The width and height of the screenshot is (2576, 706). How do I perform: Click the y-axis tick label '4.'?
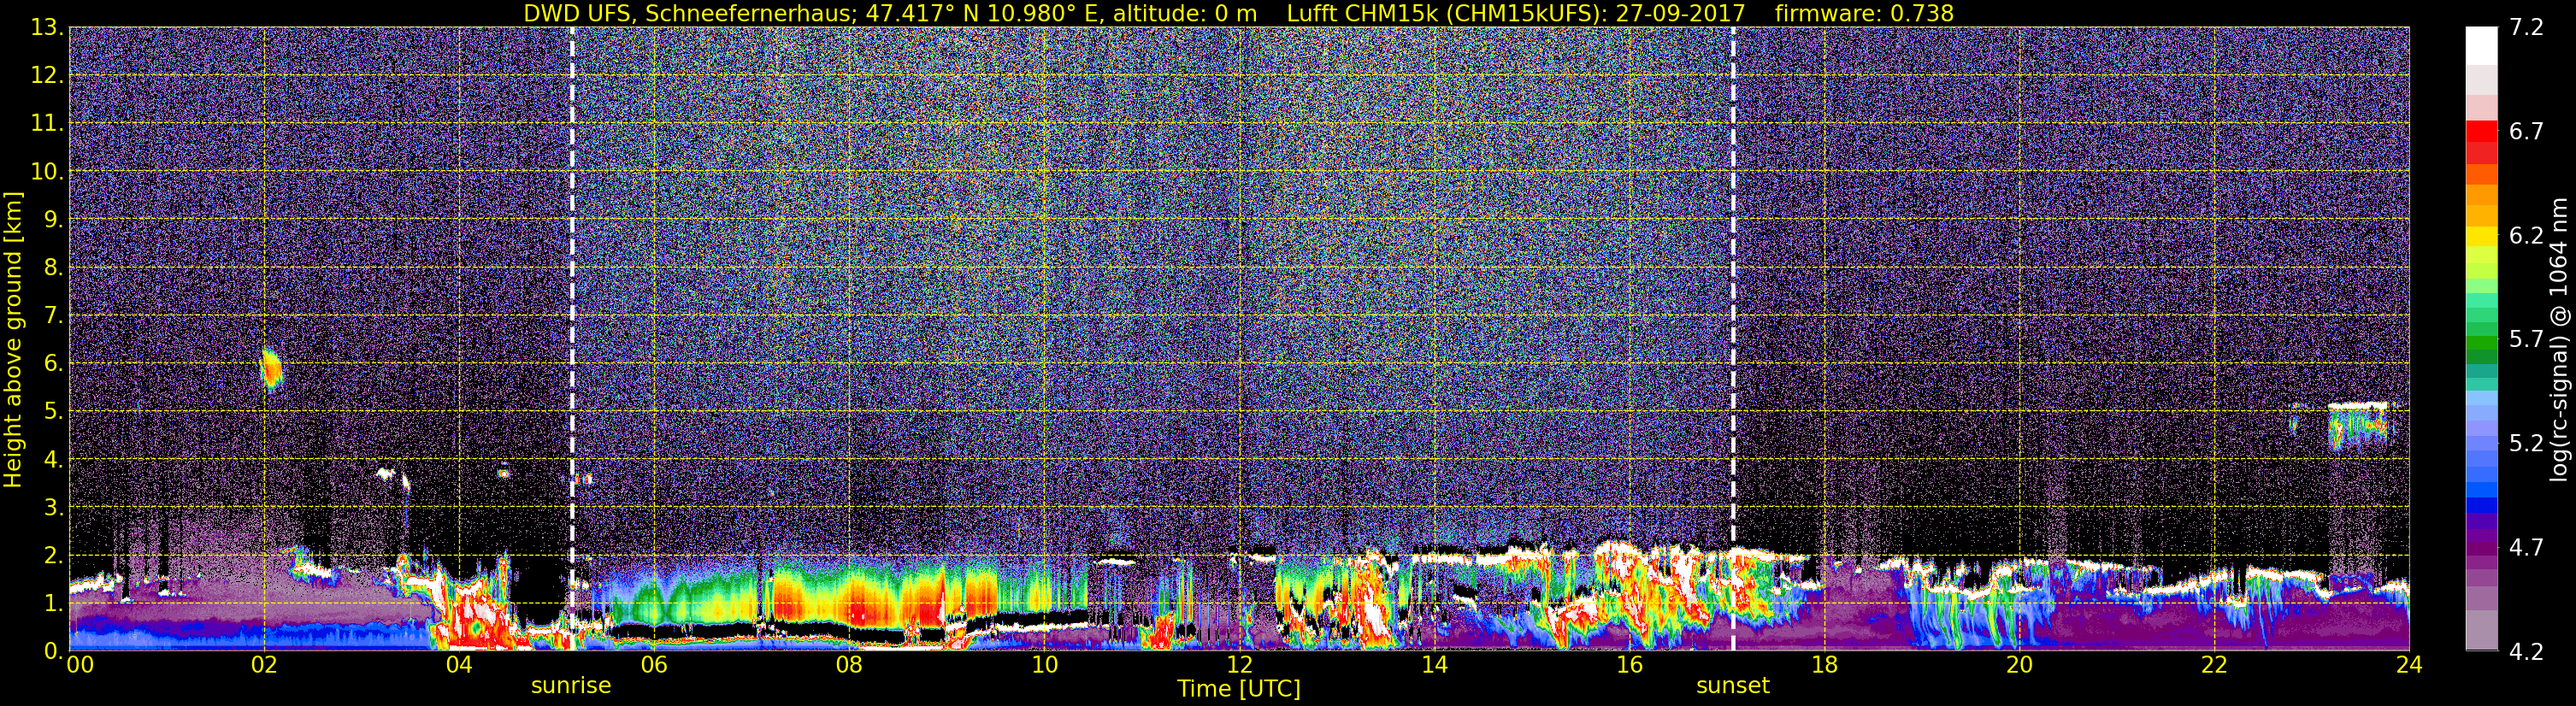point(53,460)
